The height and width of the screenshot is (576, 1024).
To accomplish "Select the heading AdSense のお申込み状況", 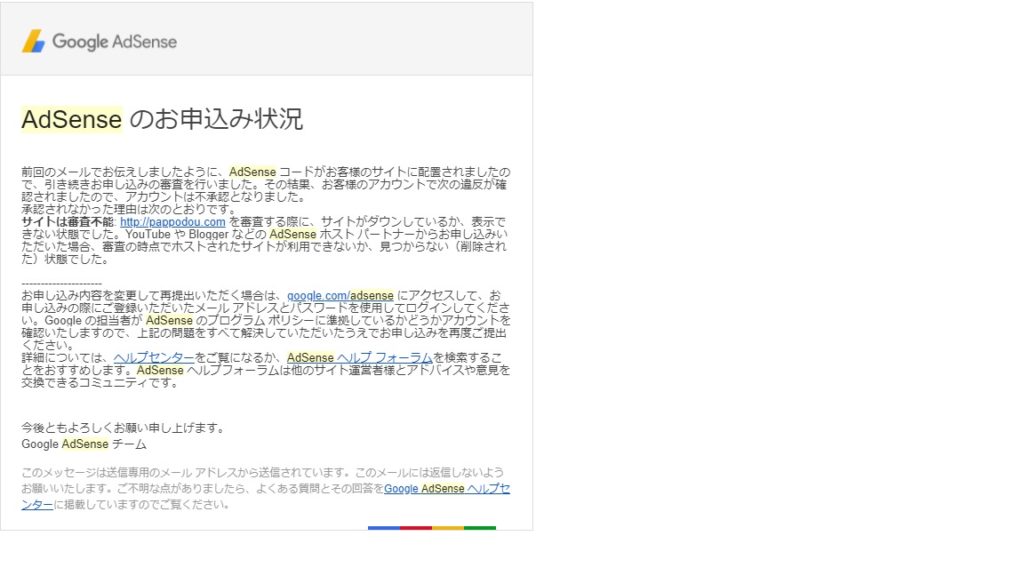I will pos(162,120).
